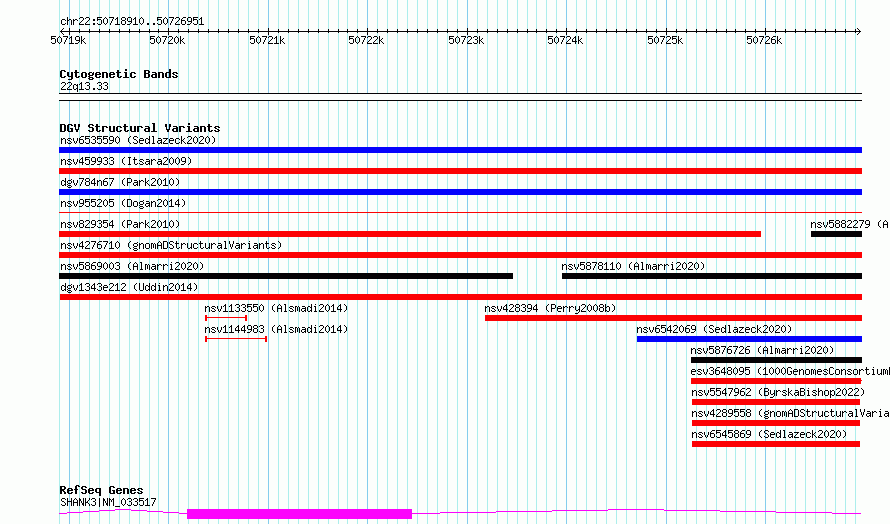Click the 50719k ruler mark
This screenshot has height=524, width=890.
coord(68,40)
